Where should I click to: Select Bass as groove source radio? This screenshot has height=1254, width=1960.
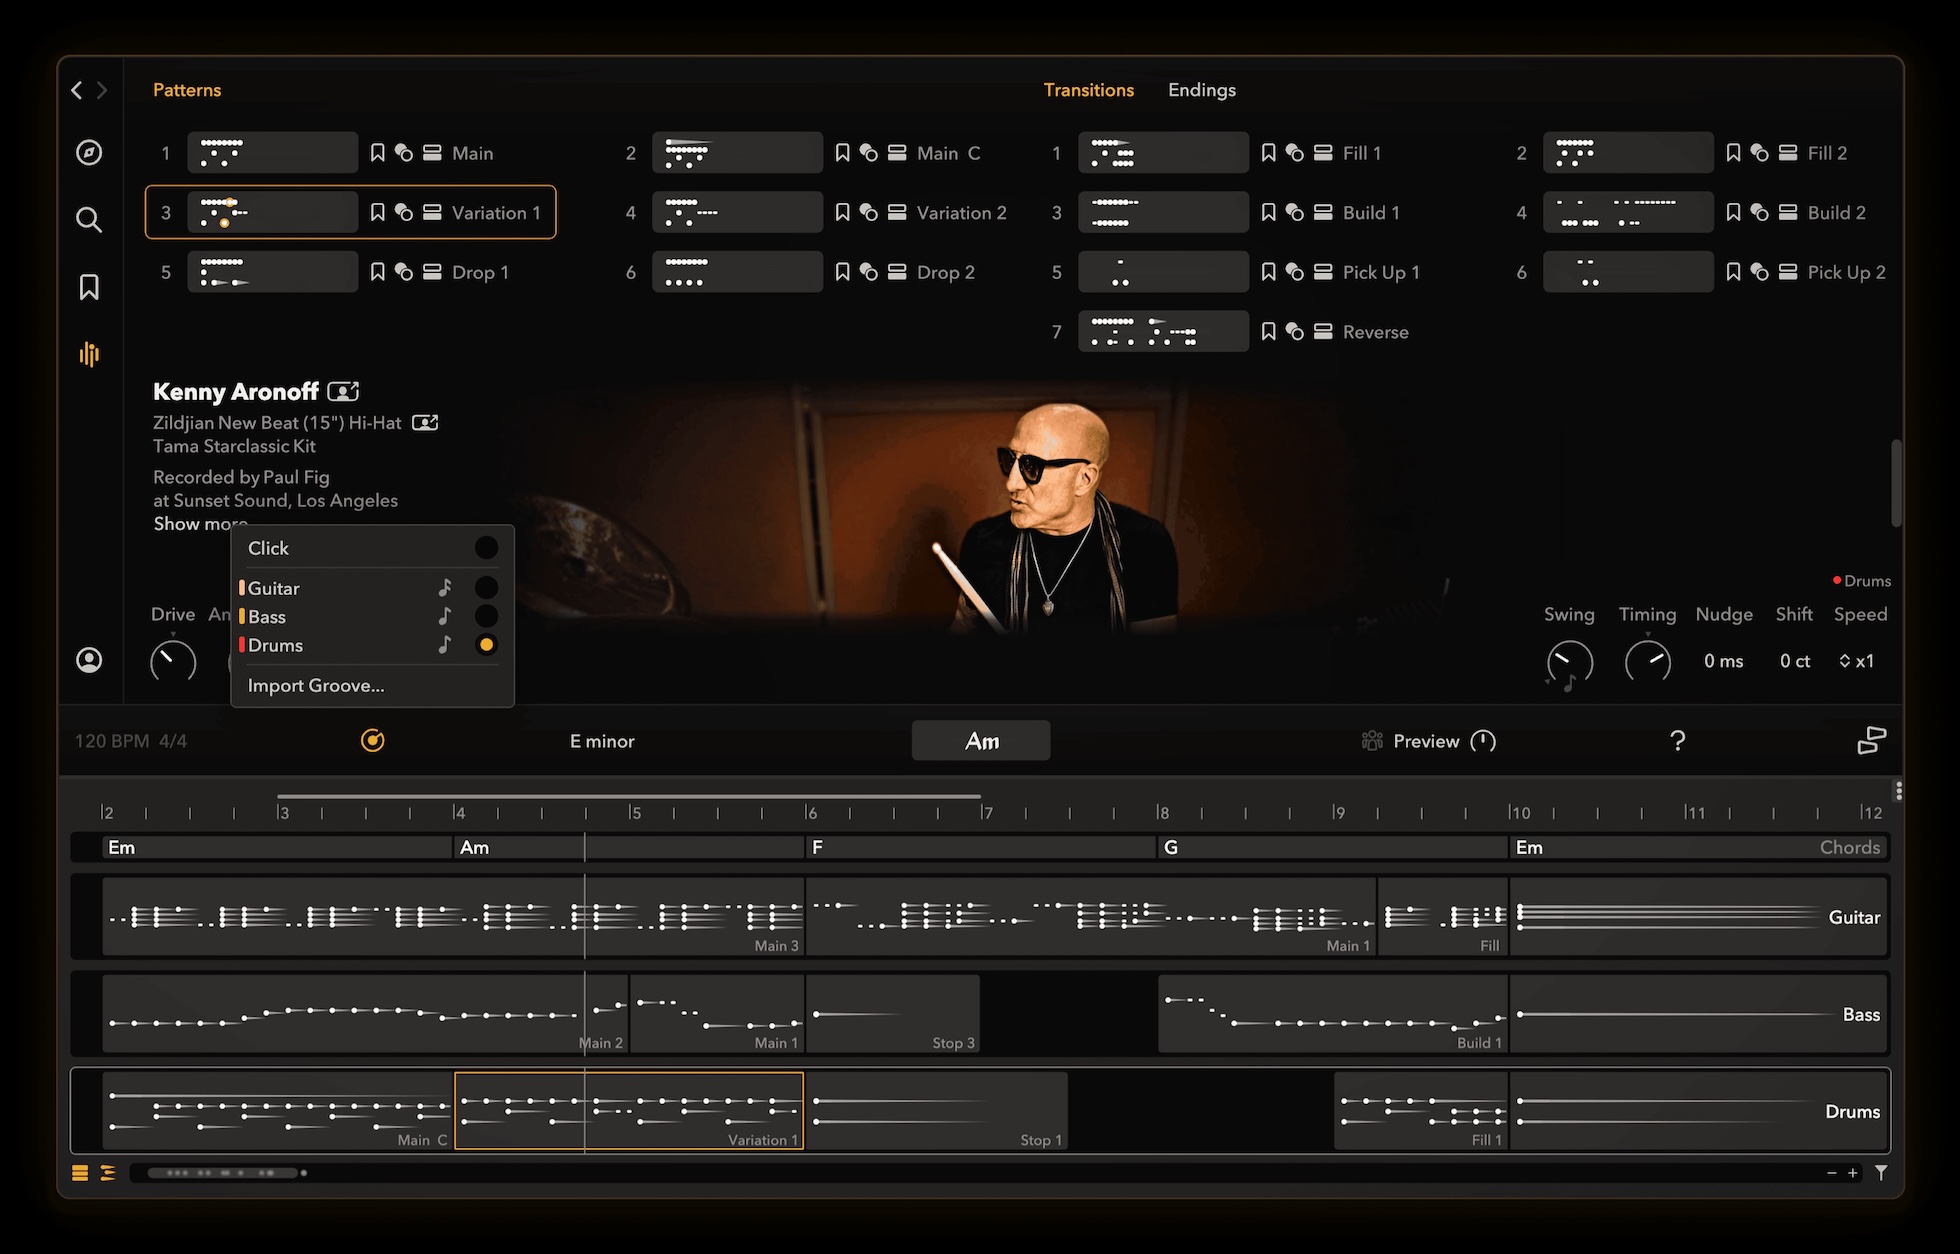(x=486, y=616)
